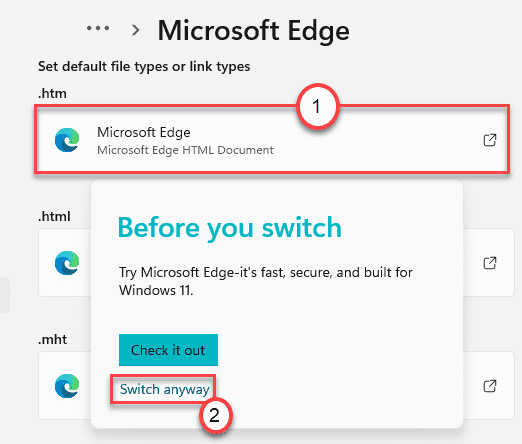
Task: Click Edge icon in .htm row
Action: tap(67, 140)
